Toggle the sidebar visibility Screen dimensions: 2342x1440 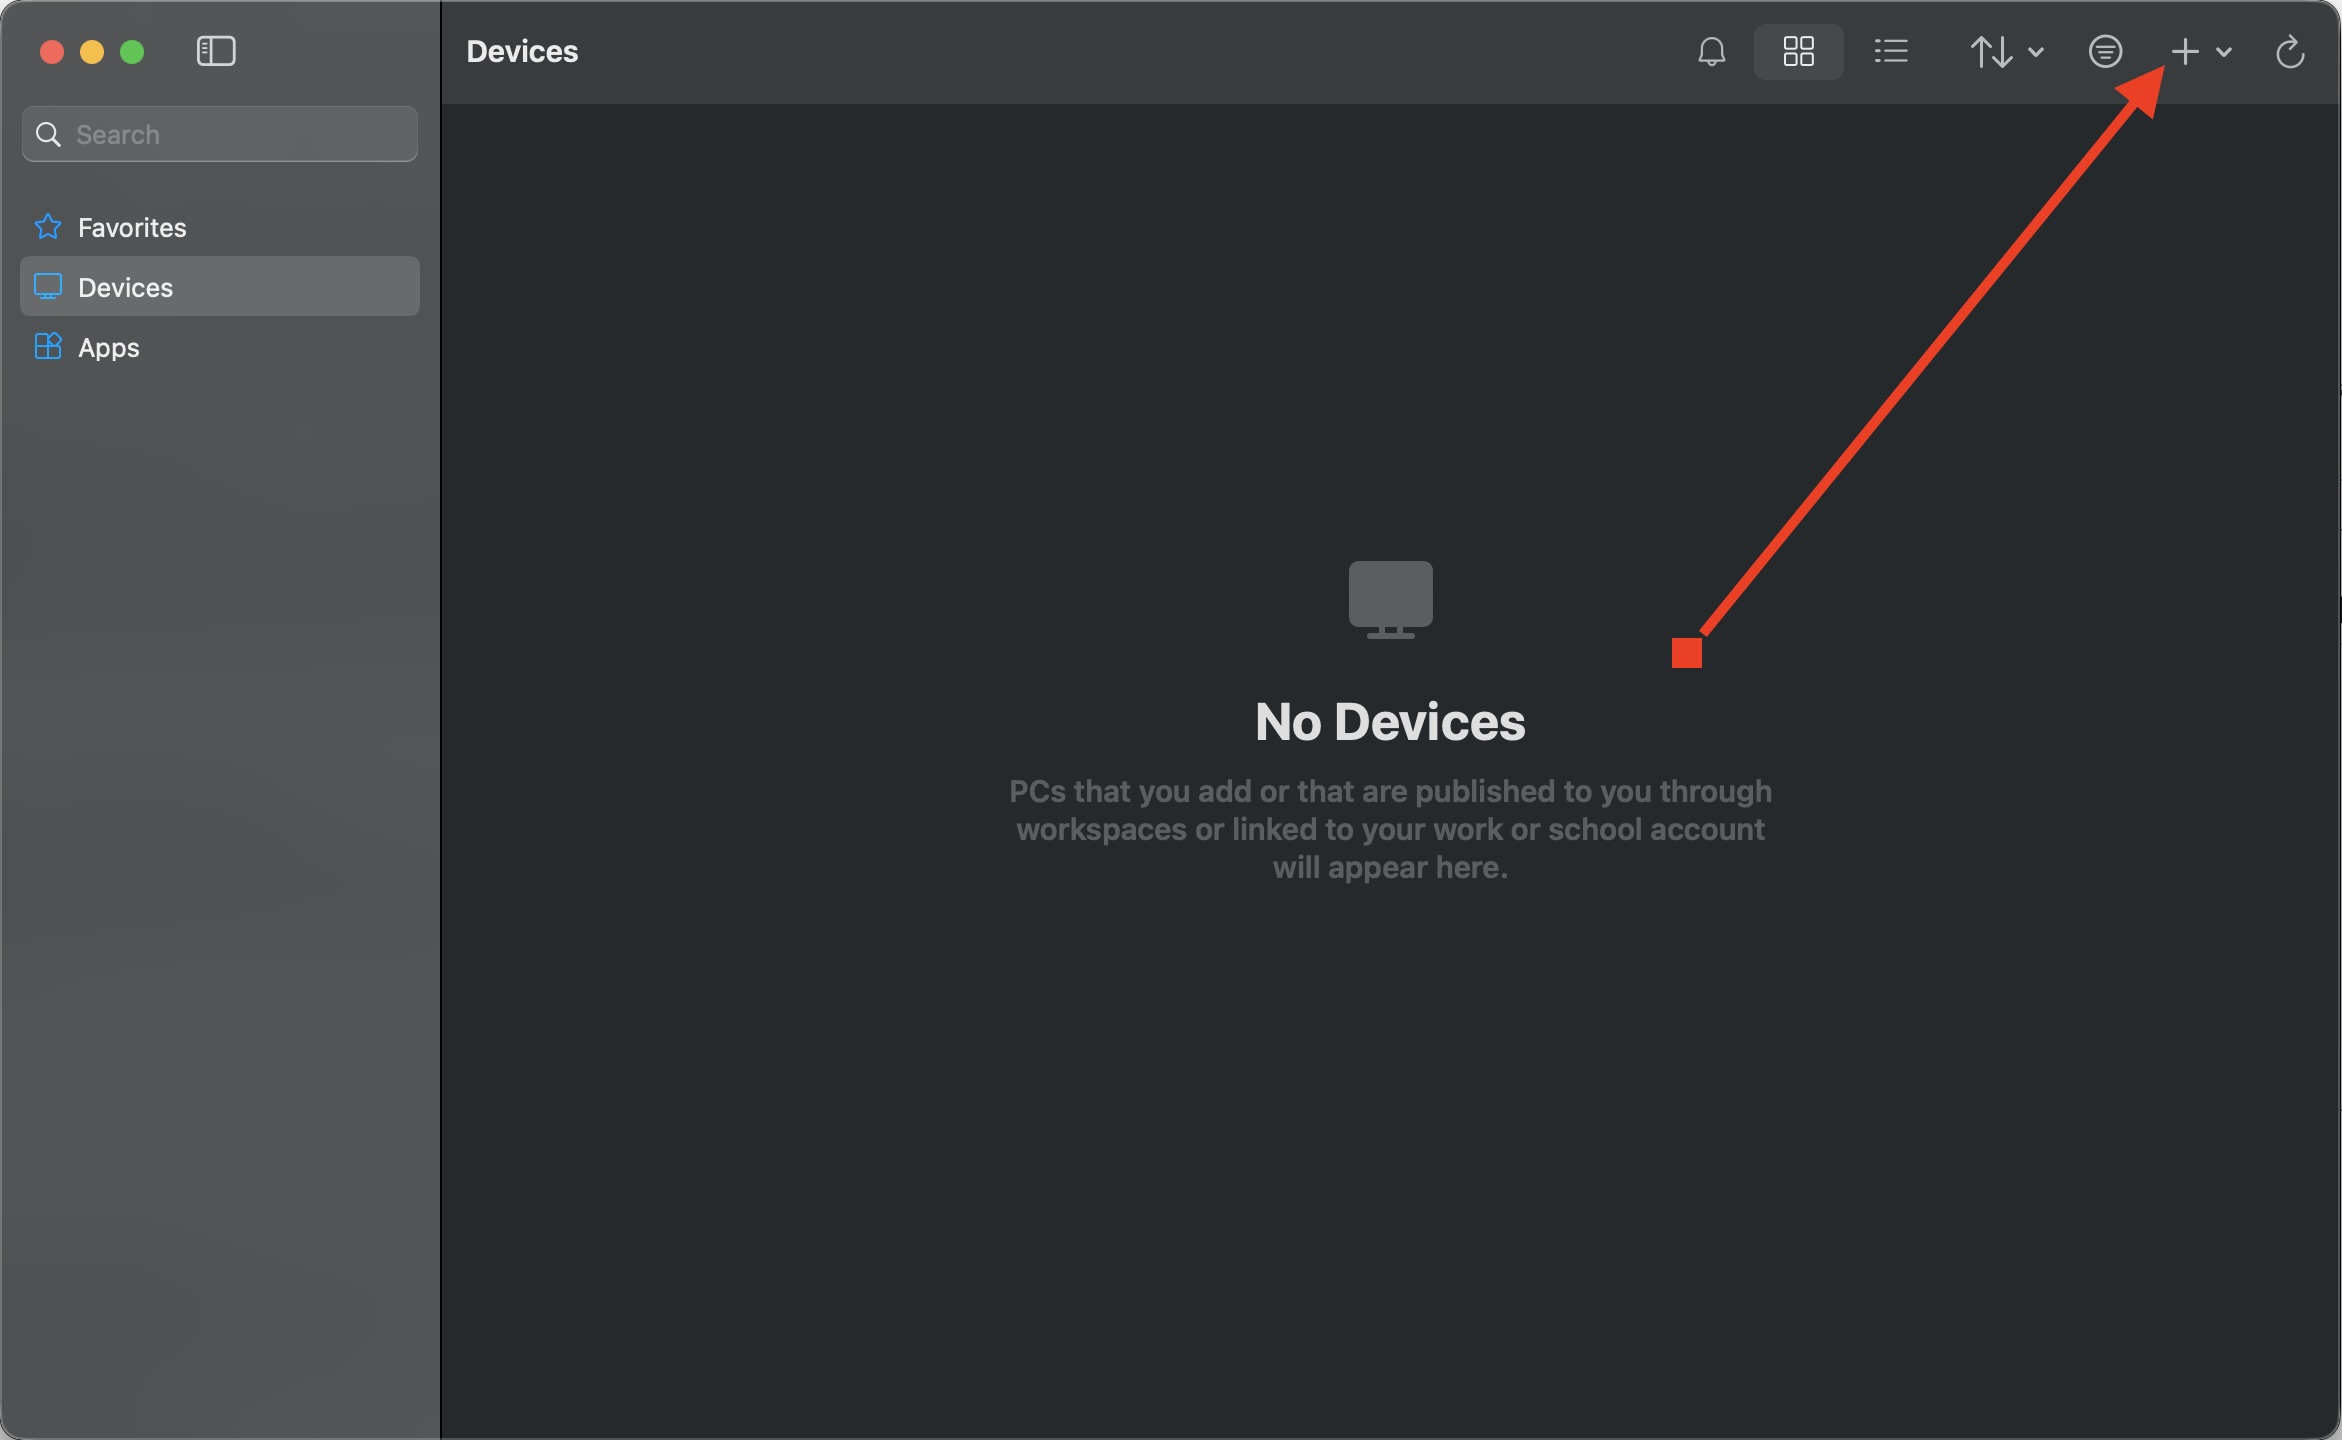pos(215,51)
